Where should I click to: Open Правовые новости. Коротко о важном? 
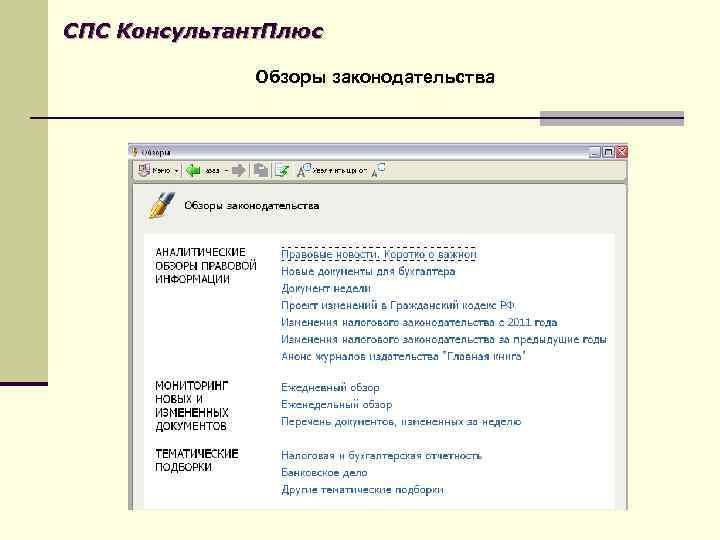pyautogui.click(x=379, y=254)
